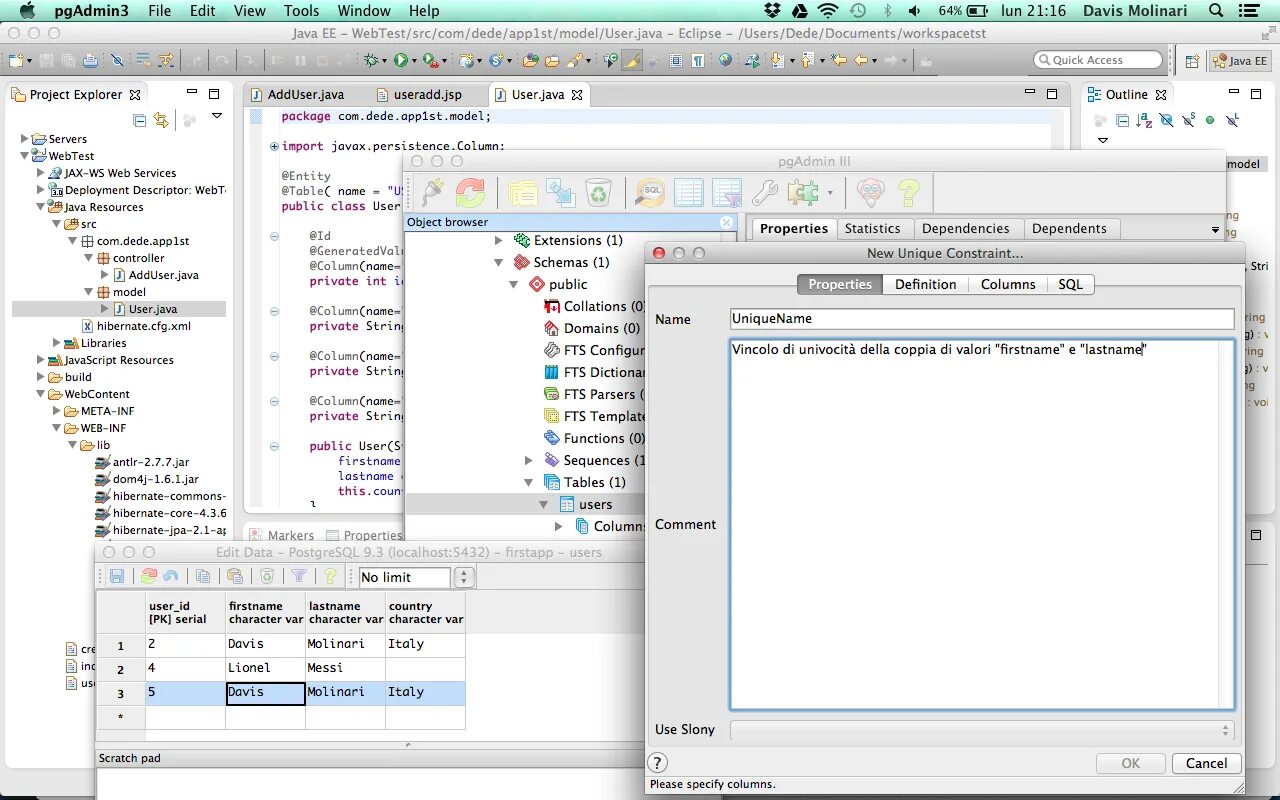Expand the Libraries node
The height and width of the screenshot is (800, 1280).
click(x=57, y=343)
